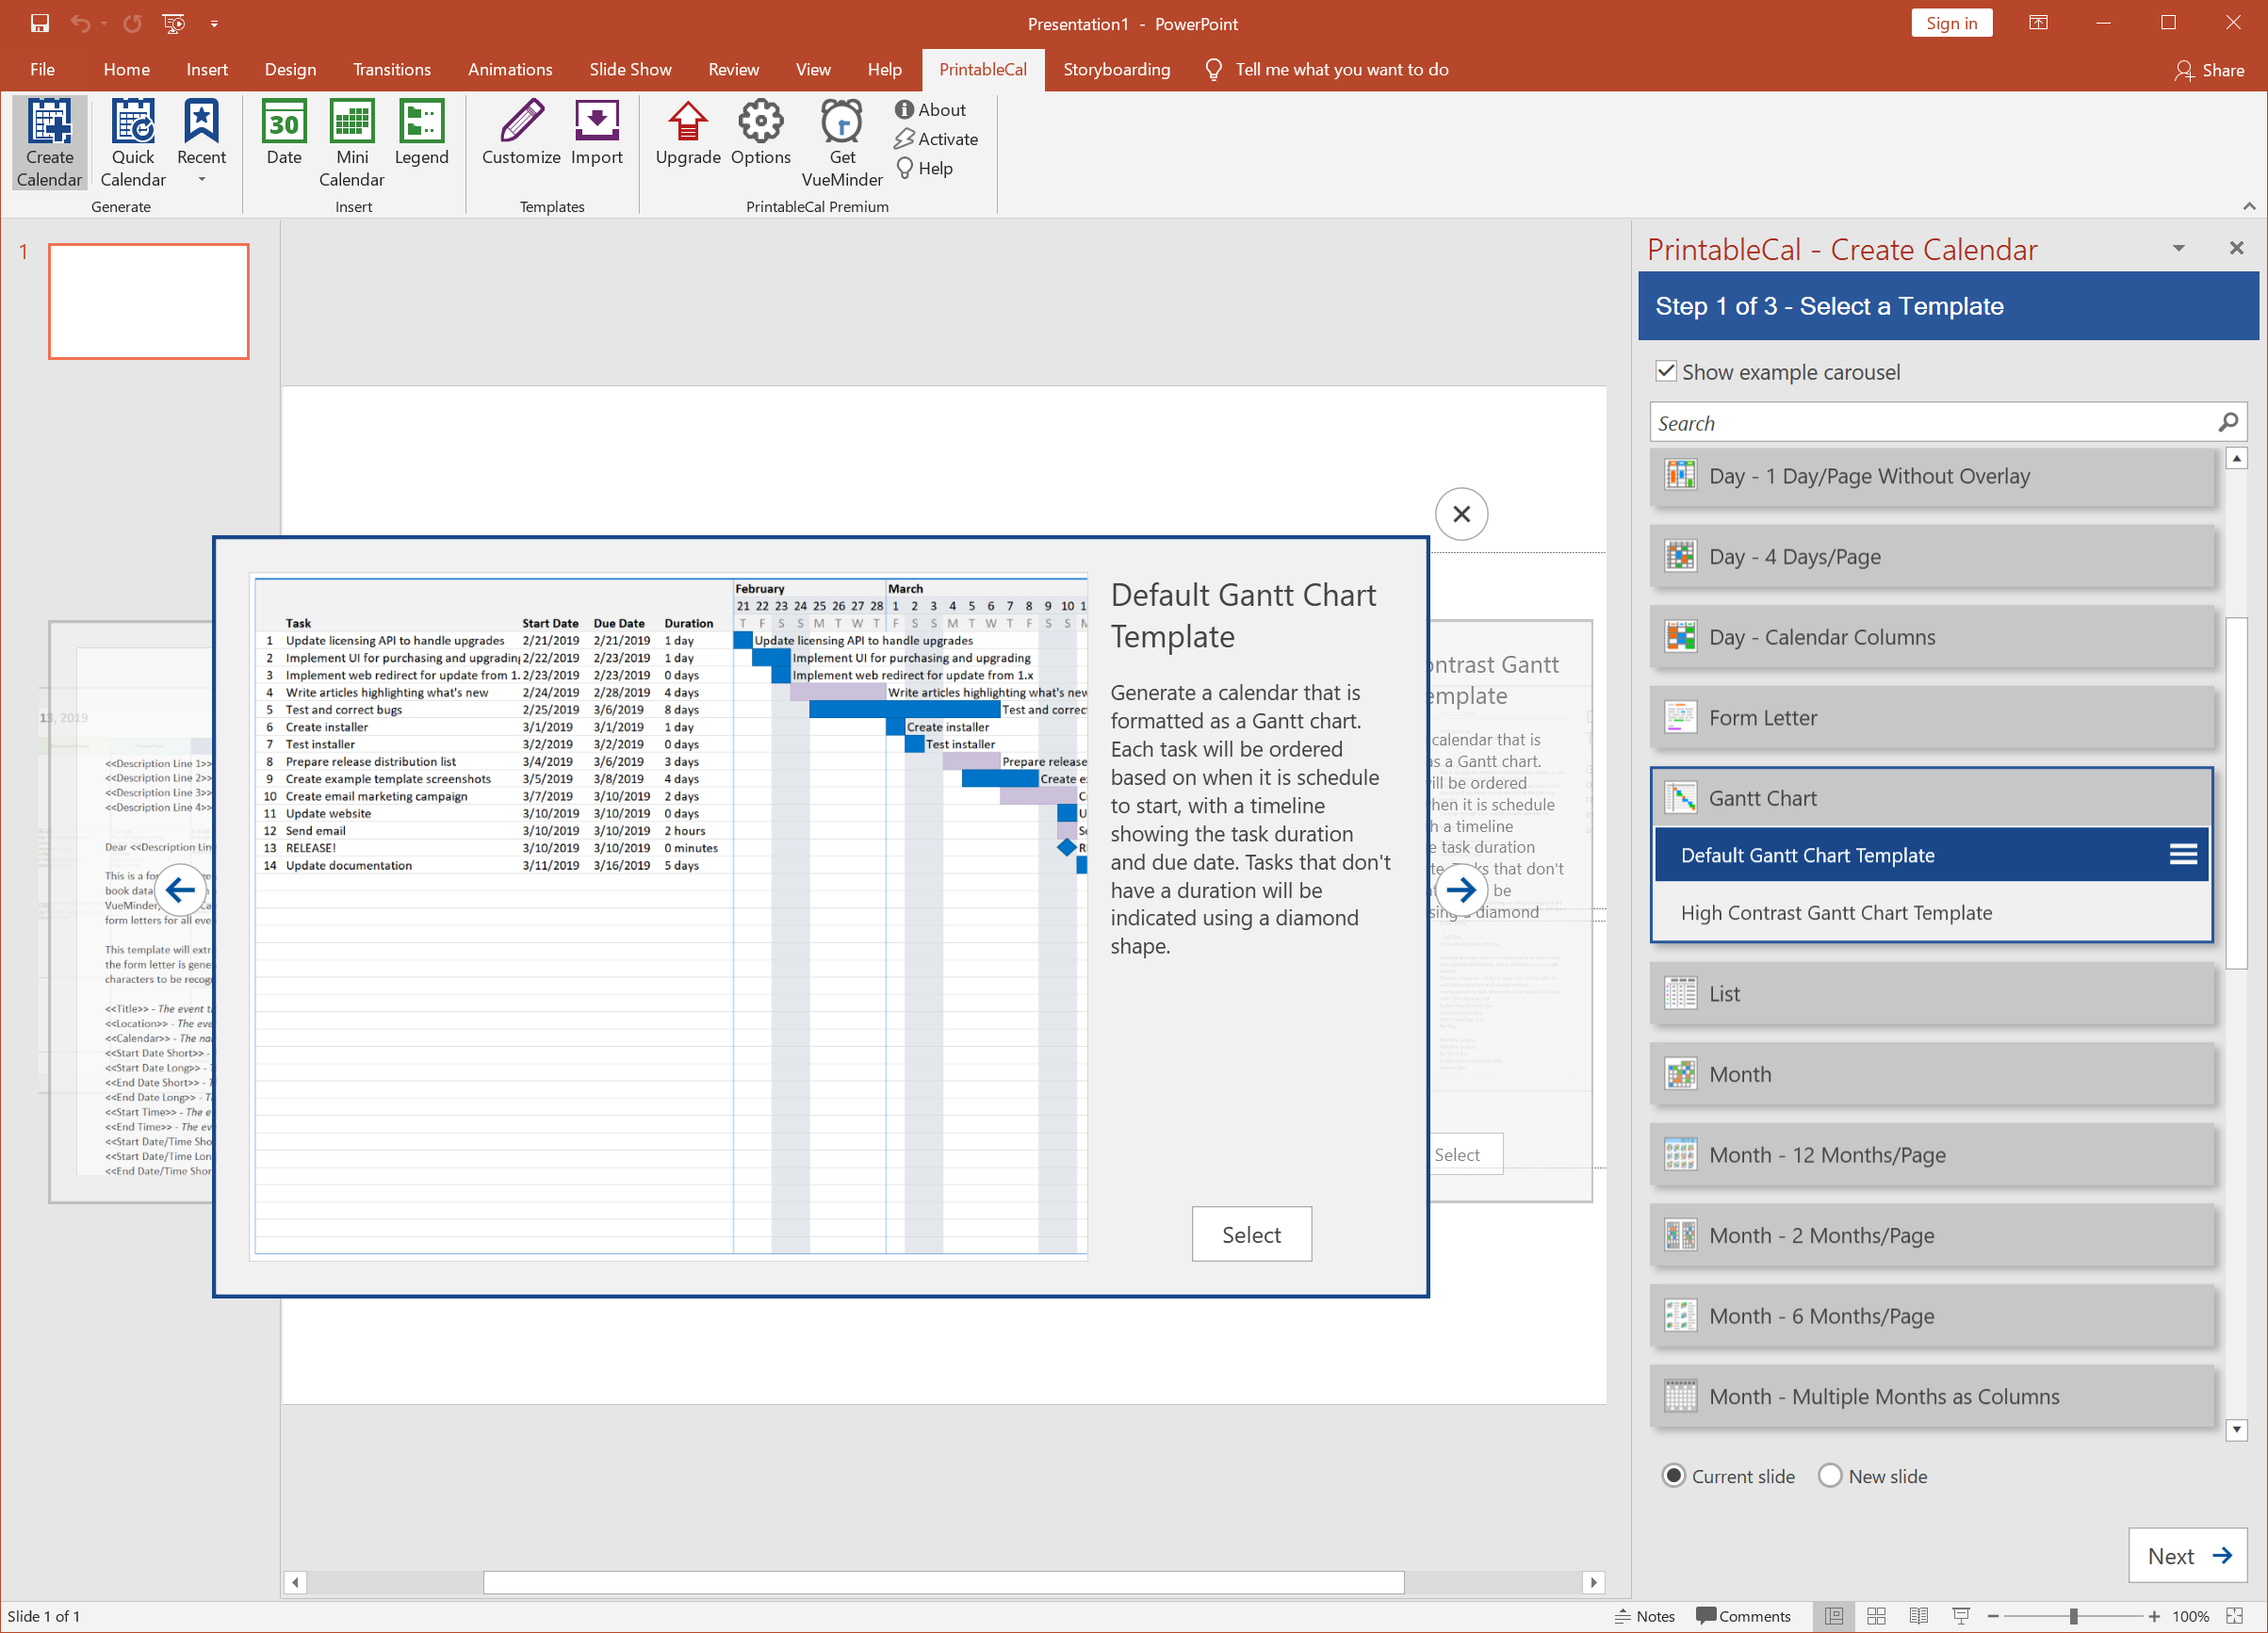Go to previous carousel example

click(x=180, y=889)
